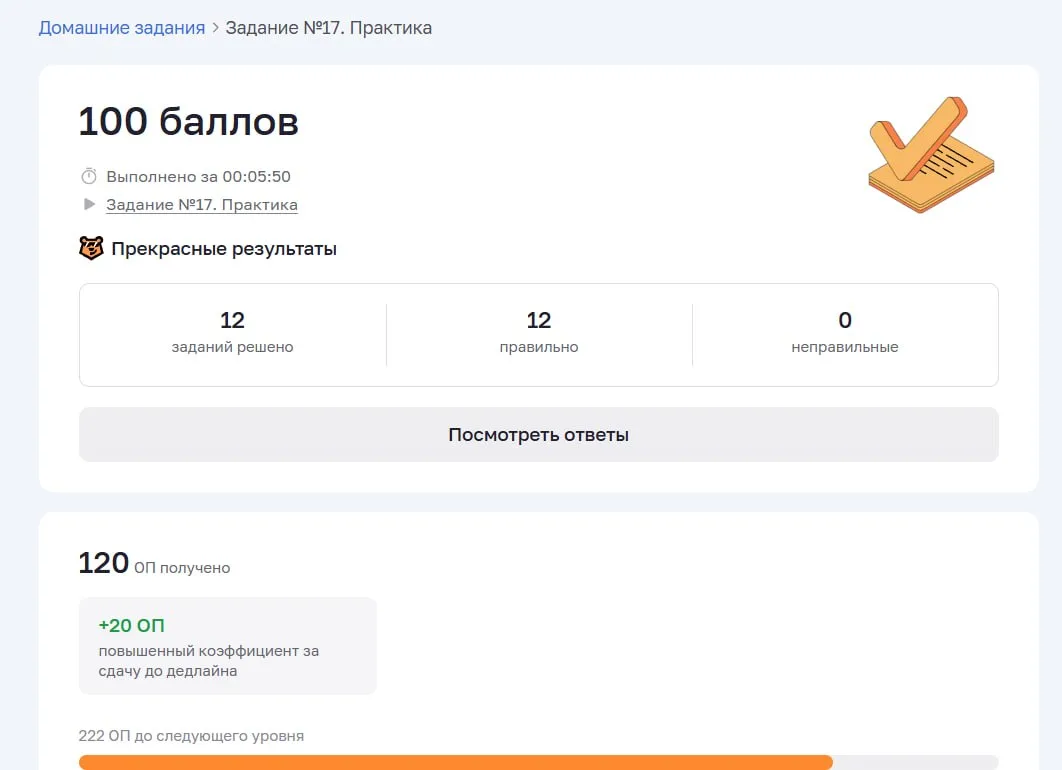Click the clock icon beside Выполнено за
Screen dimensions: 1062x770
89,176
